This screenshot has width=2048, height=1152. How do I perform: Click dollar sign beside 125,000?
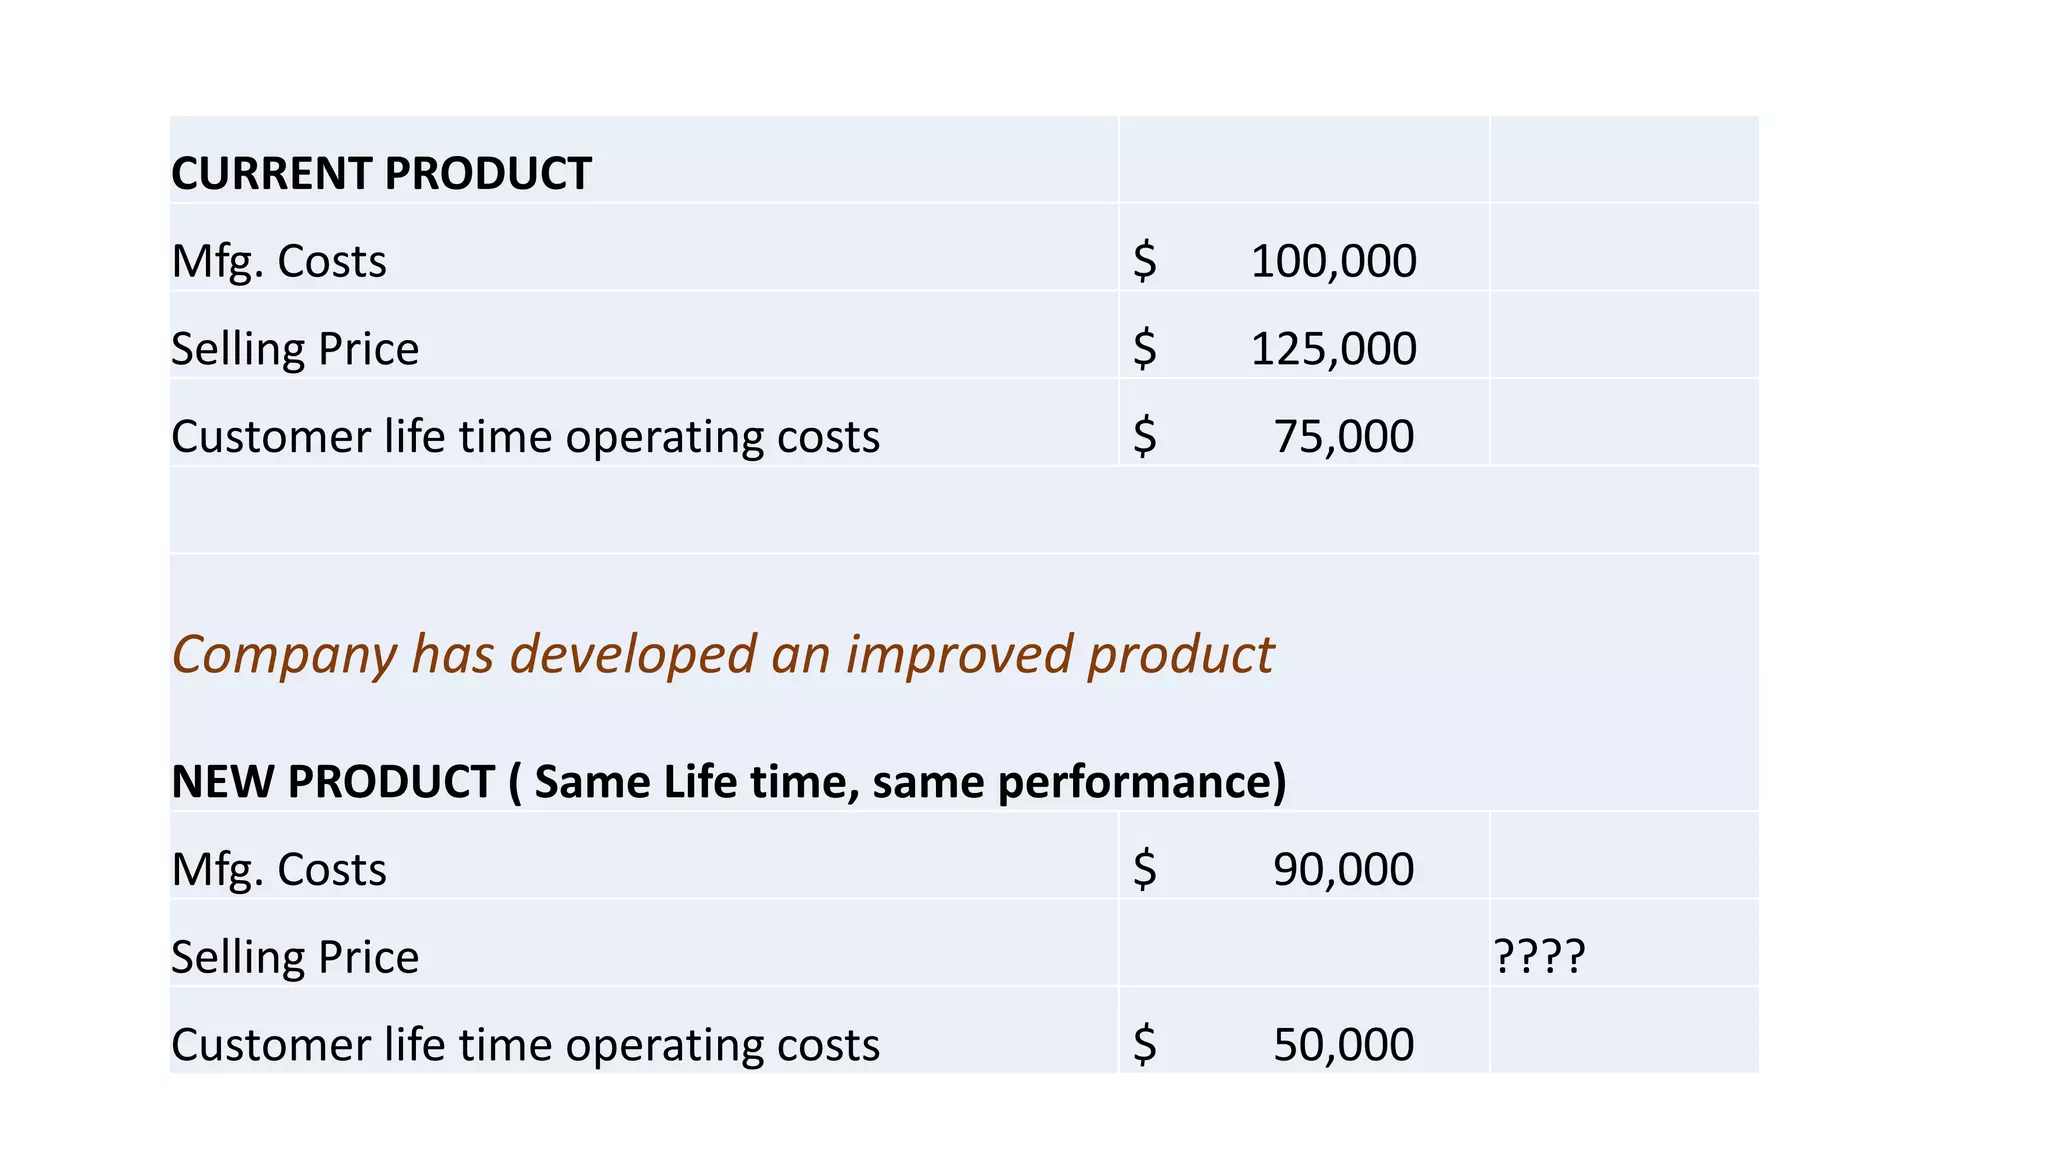tap(1145, 349)
